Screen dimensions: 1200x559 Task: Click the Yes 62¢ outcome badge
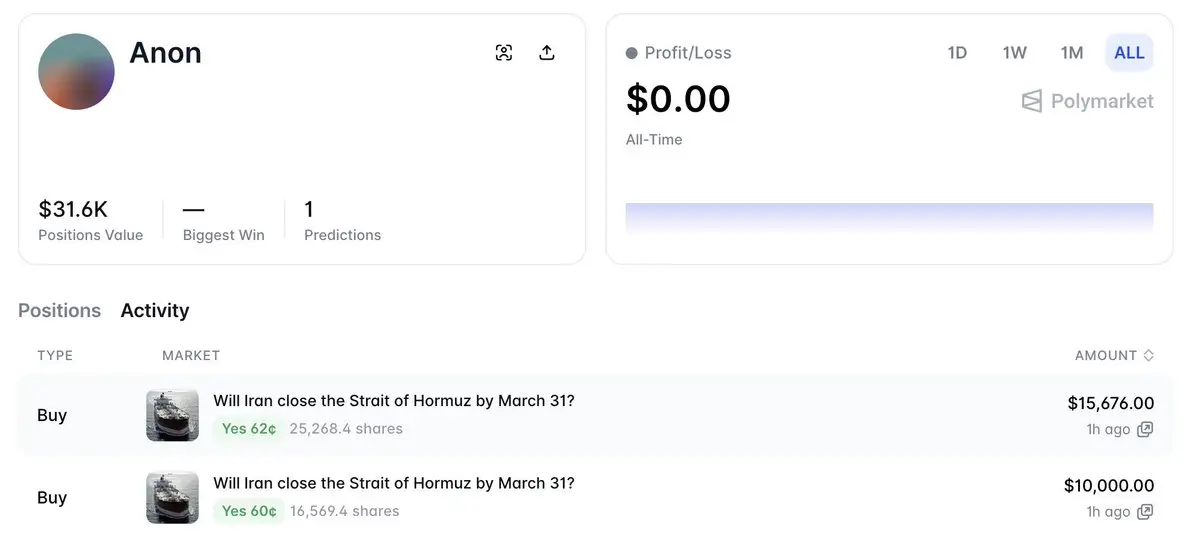(x=249, y=429)
